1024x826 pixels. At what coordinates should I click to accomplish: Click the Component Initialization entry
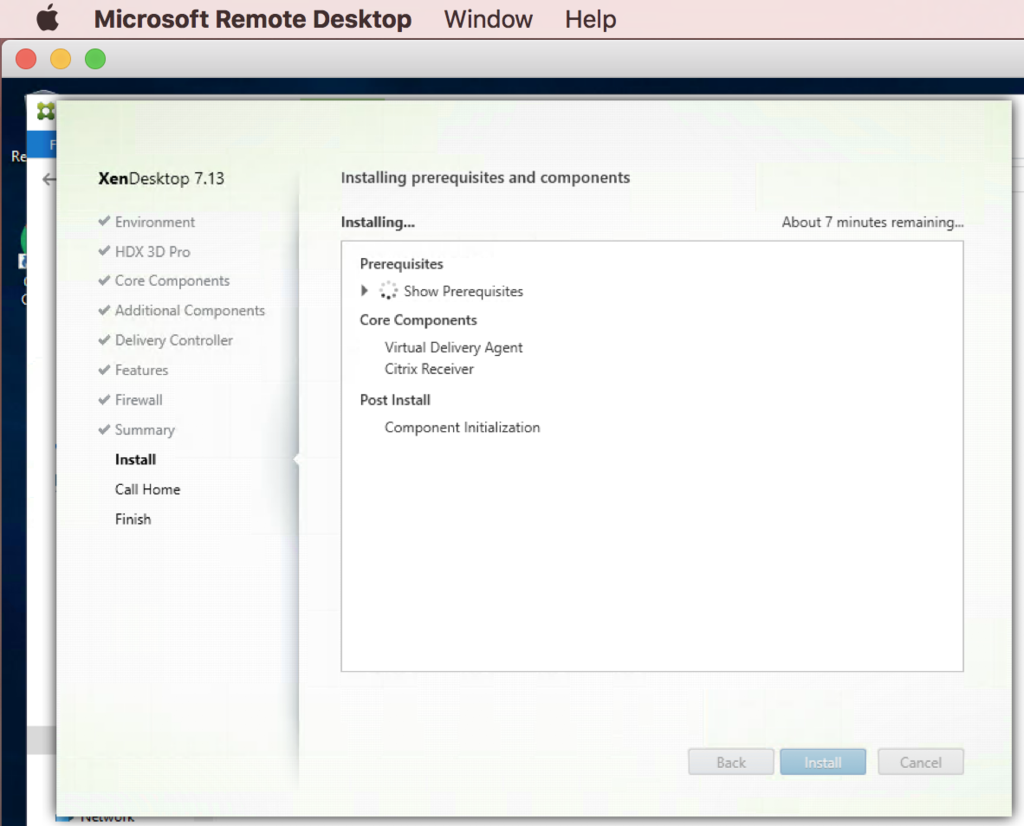[462, 427]
